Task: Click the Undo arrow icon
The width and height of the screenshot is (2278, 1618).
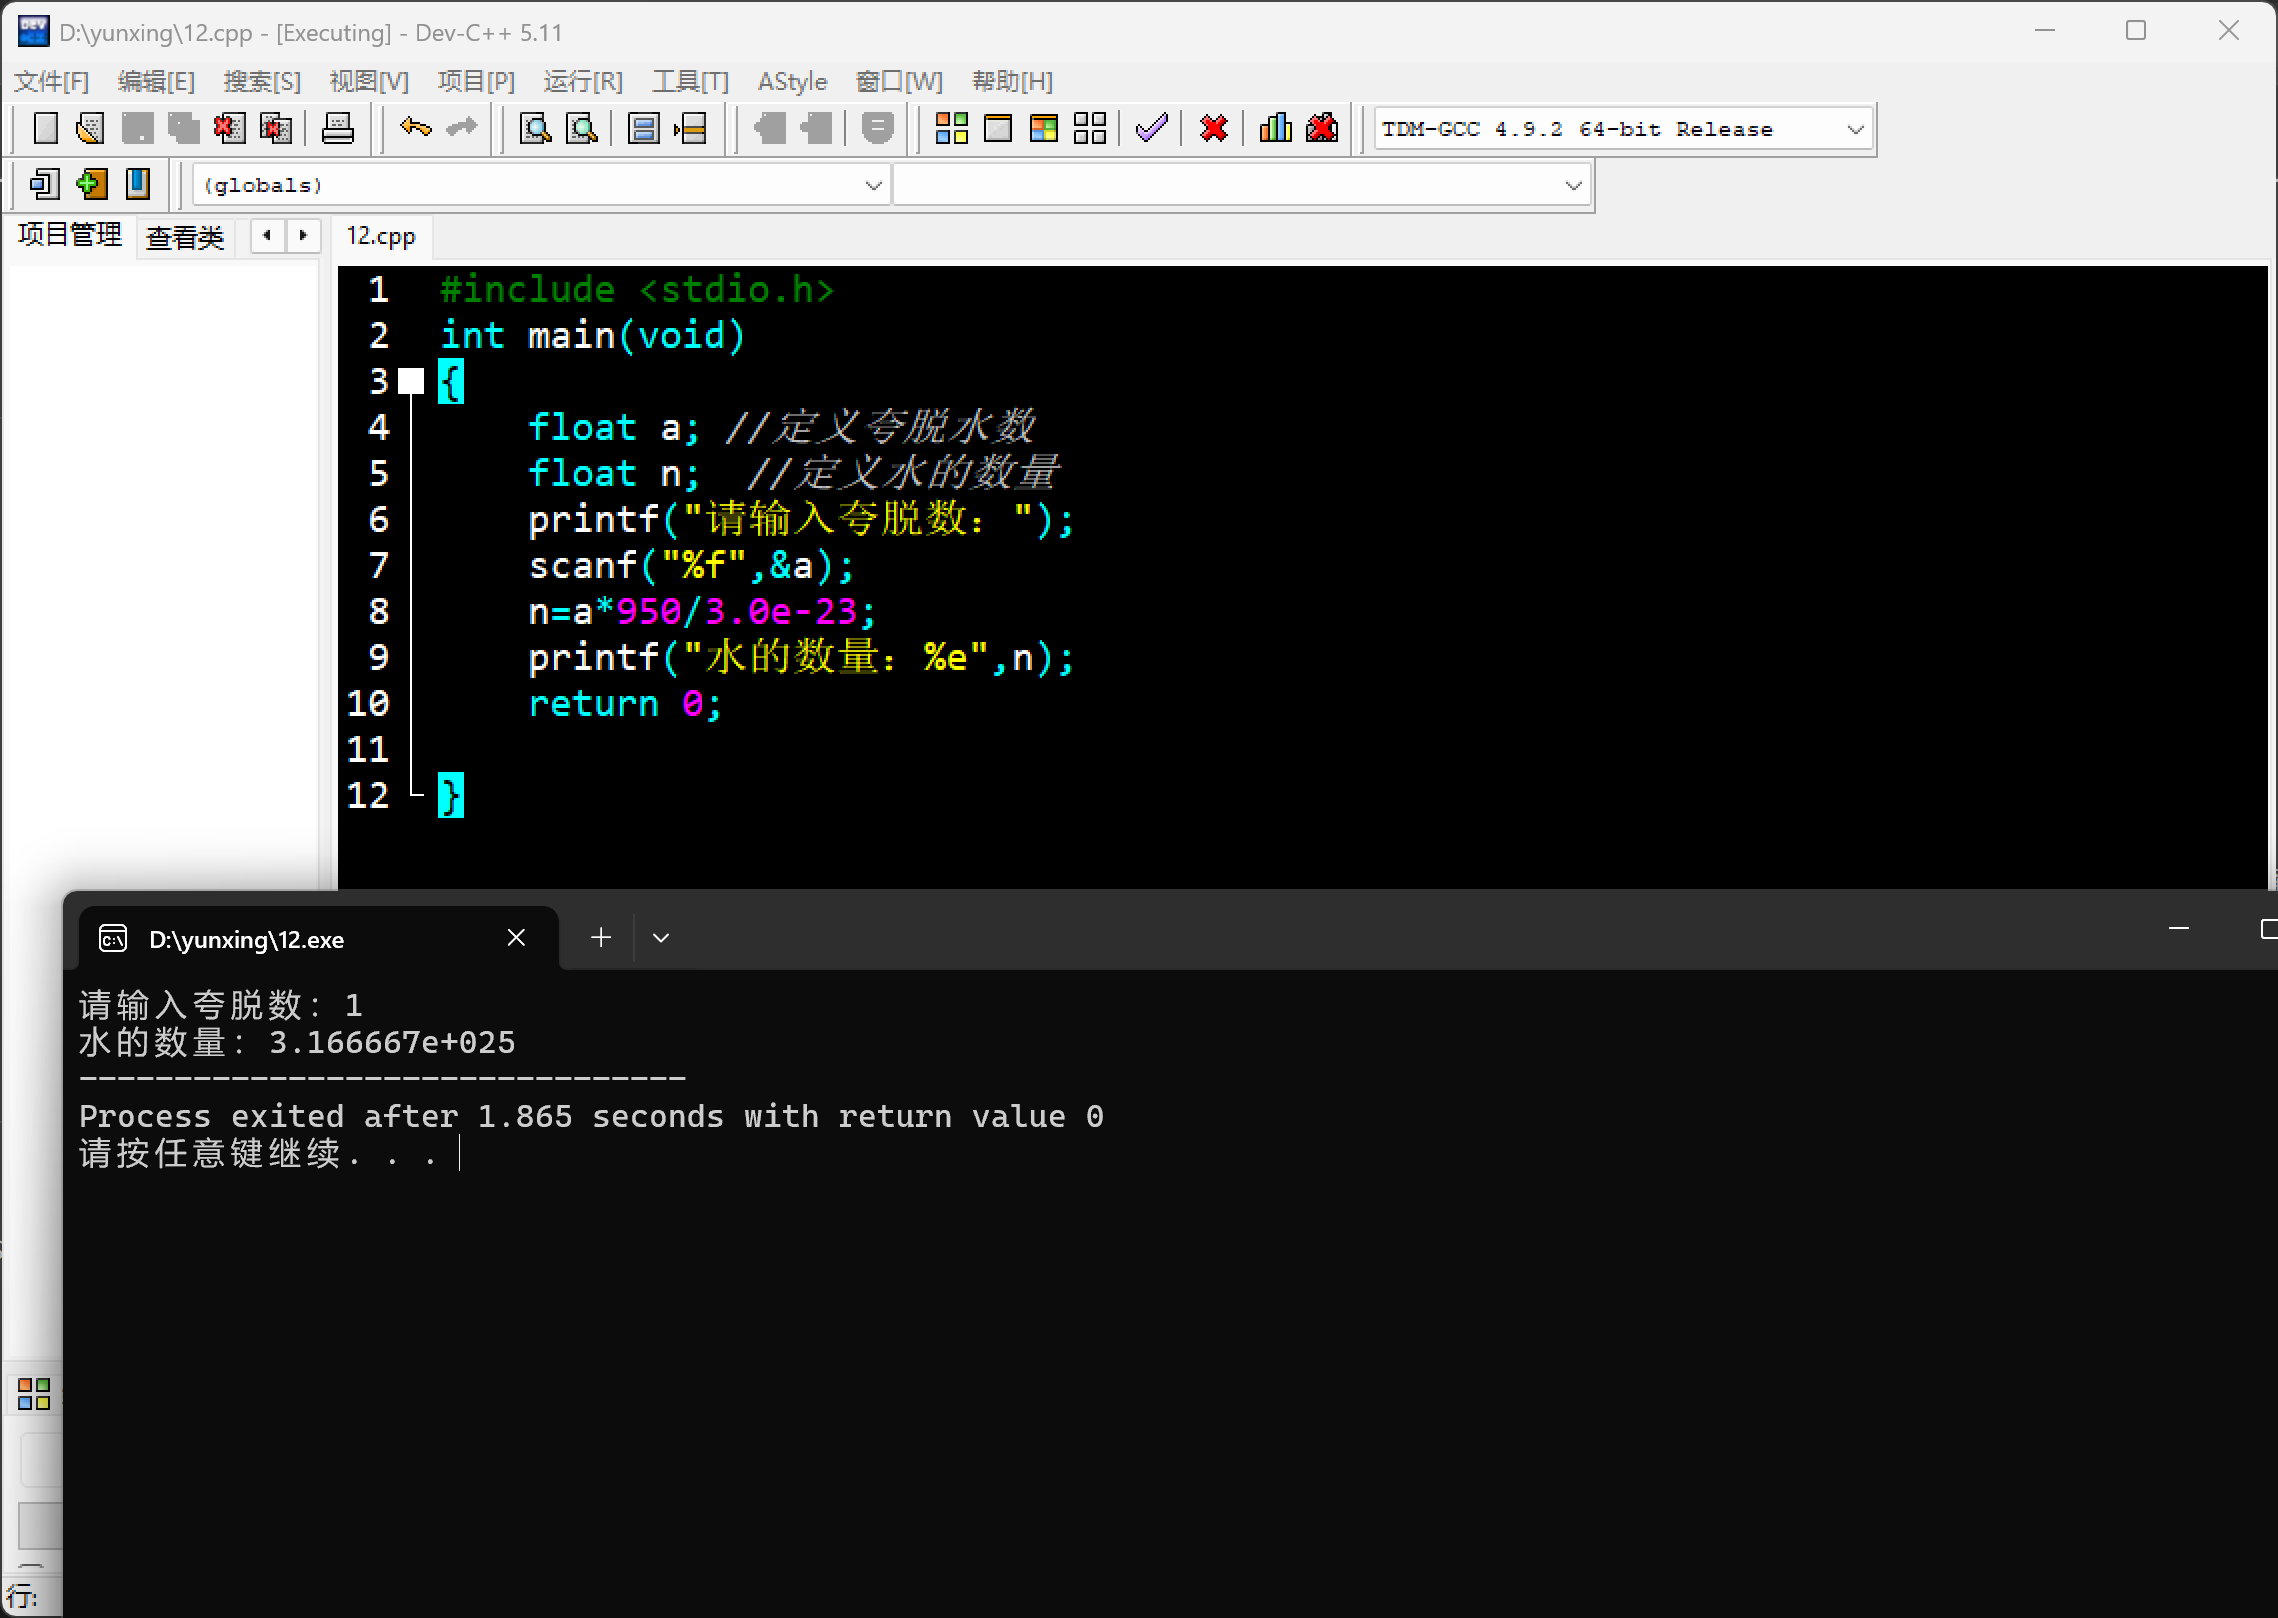Action: click(x=415, y=128)
